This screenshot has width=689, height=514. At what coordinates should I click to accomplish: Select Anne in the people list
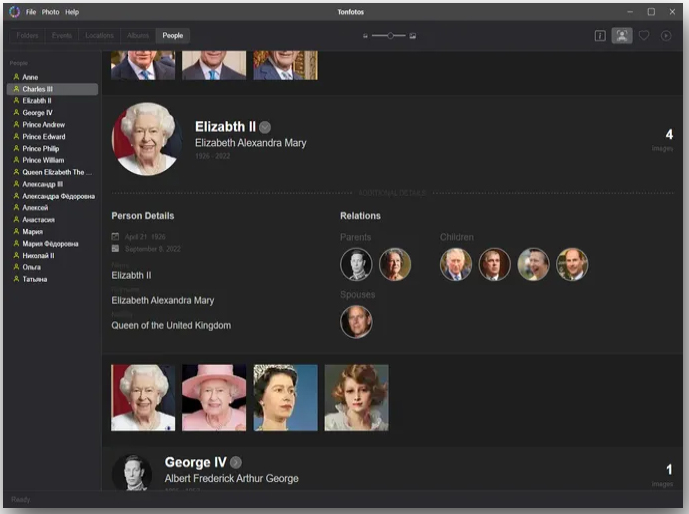pos(52,77)
